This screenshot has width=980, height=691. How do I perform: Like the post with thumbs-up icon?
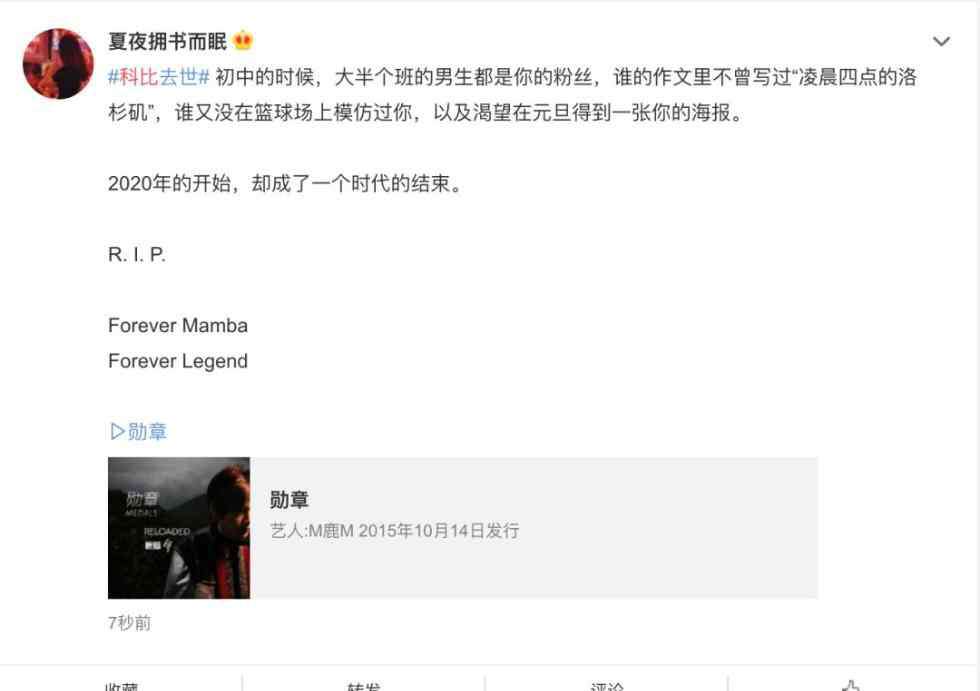pyautogui.click(x=851, y=685)
